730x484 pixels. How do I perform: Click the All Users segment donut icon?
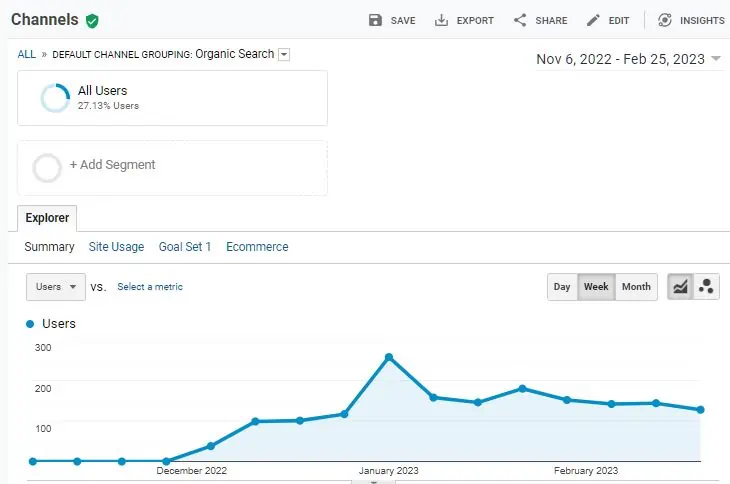55,98
